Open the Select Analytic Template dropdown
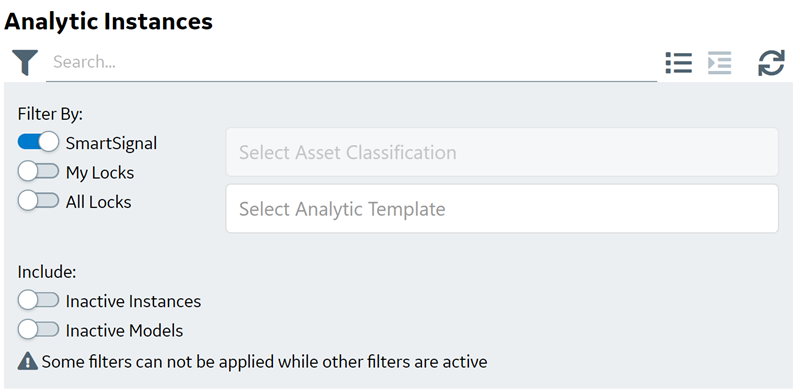The height and width of the screenshot is (392, 800). tap(502, 209)
